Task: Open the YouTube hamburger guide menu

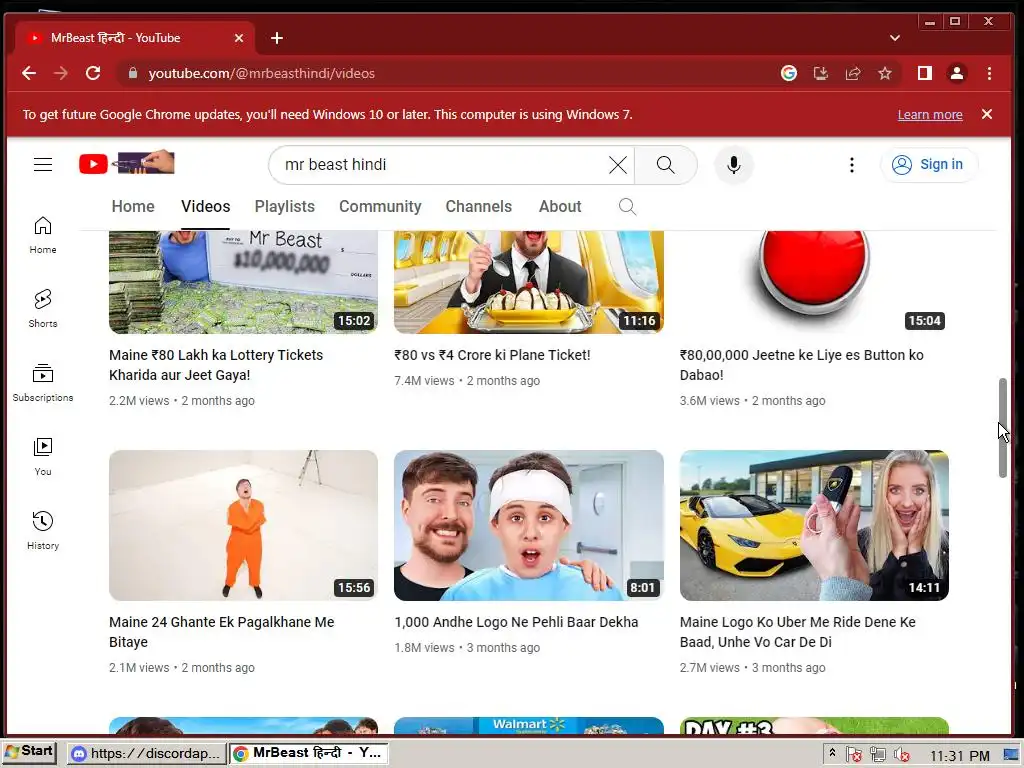Action: point(43,165)
